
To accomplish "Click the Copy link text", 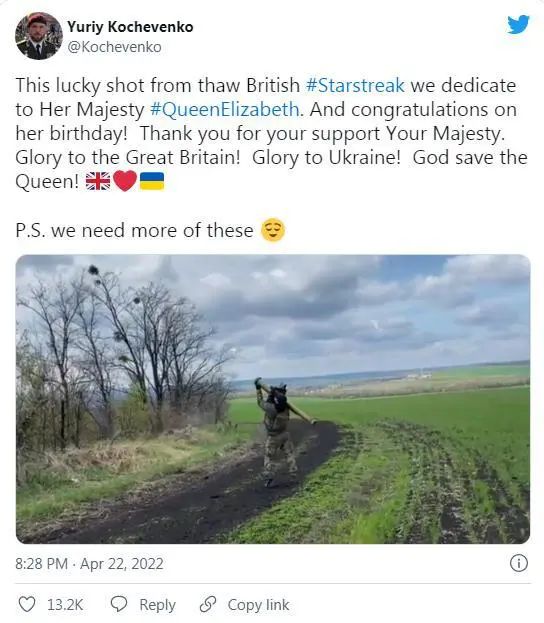I will (x=258, y=605).
